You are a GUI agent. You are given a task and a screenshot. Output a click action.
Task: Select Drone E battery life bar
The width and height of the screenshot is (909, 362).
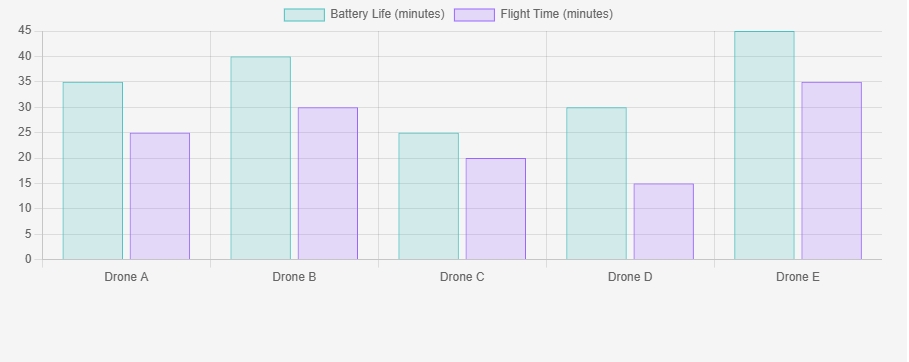pos(764,146)
